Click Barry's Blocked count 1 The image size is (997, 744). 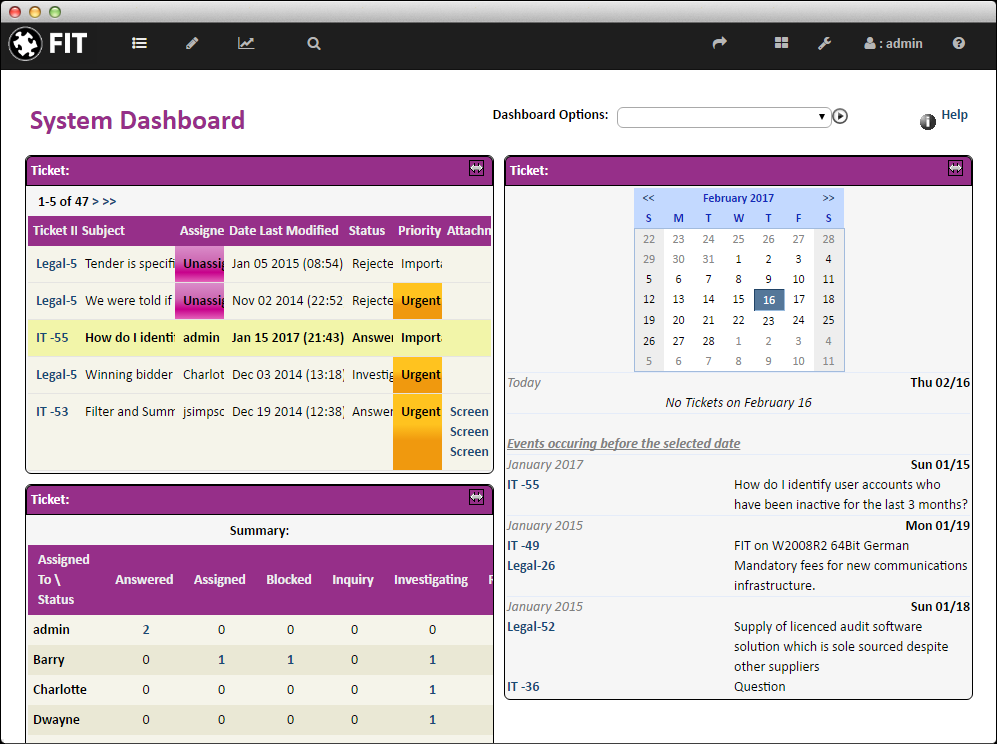290,659
